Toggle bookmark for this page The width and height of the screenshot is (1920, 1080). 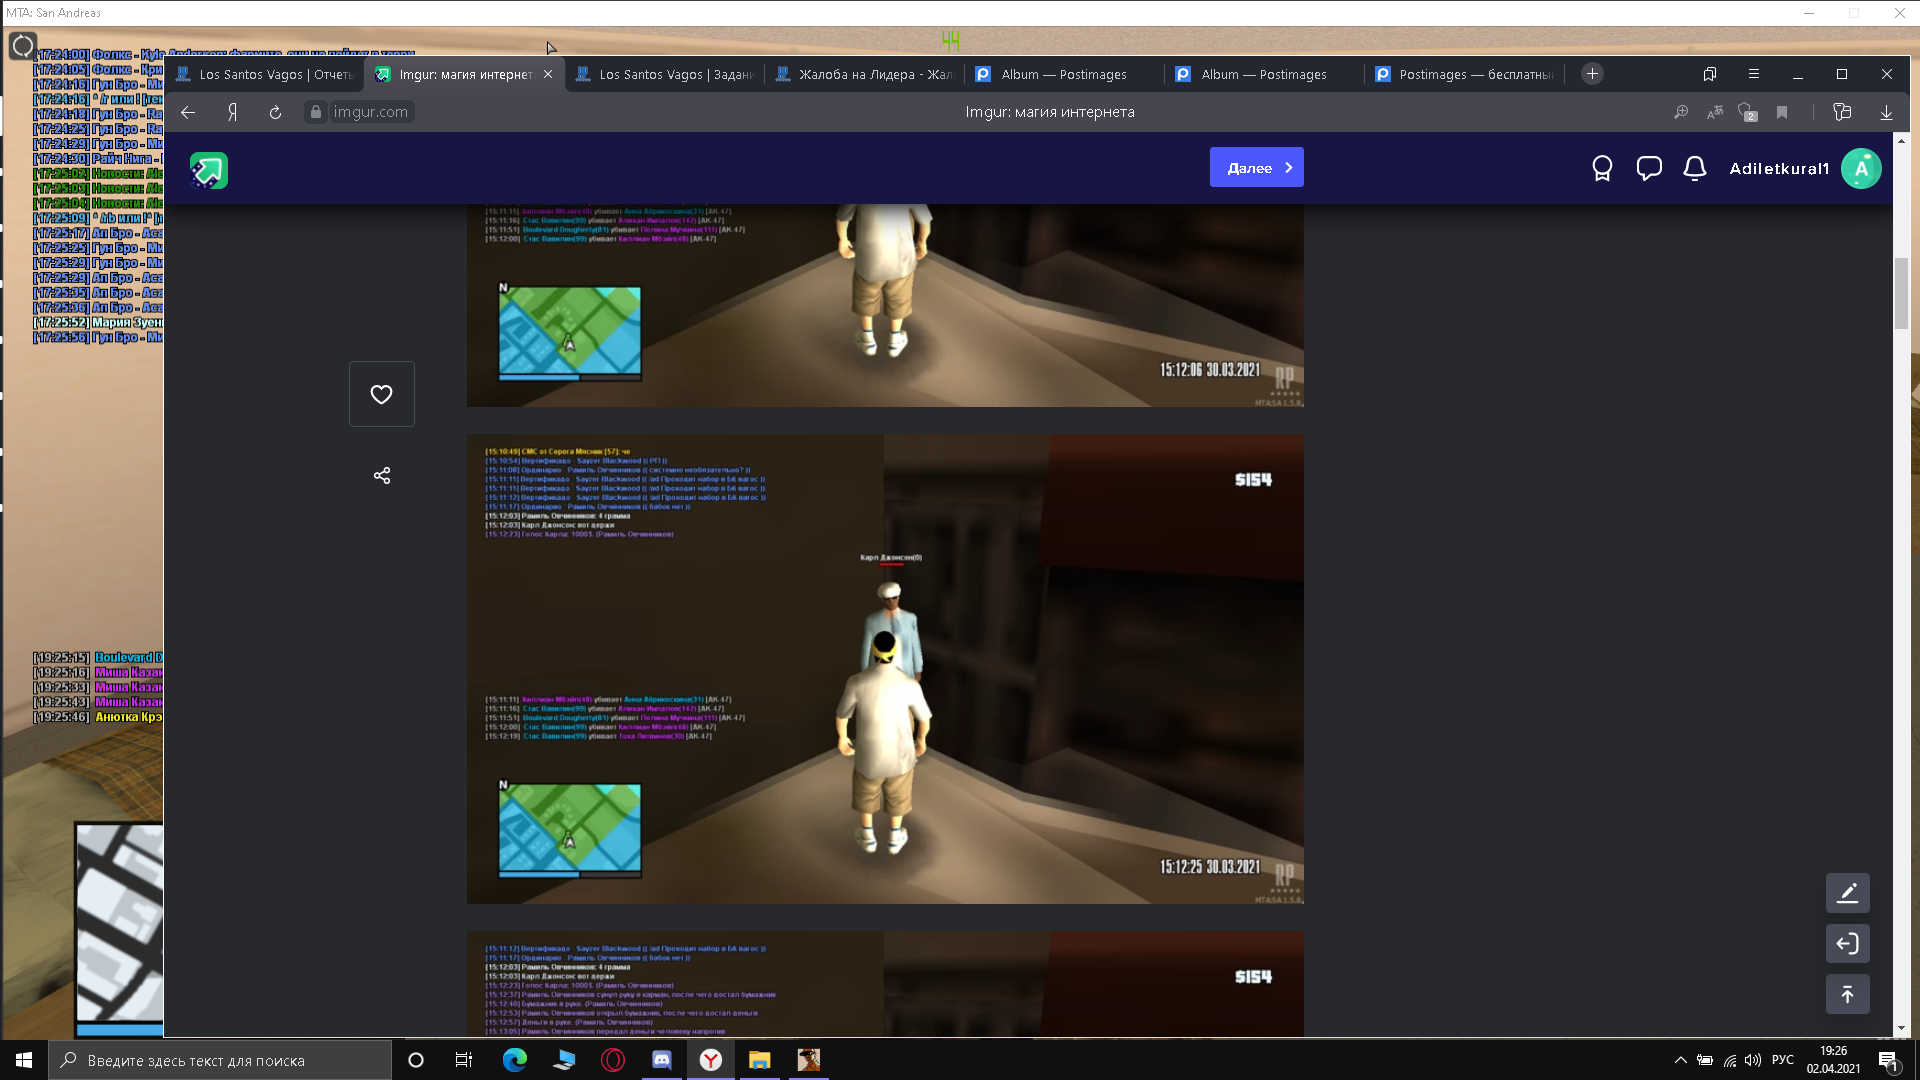point(1782,112)
